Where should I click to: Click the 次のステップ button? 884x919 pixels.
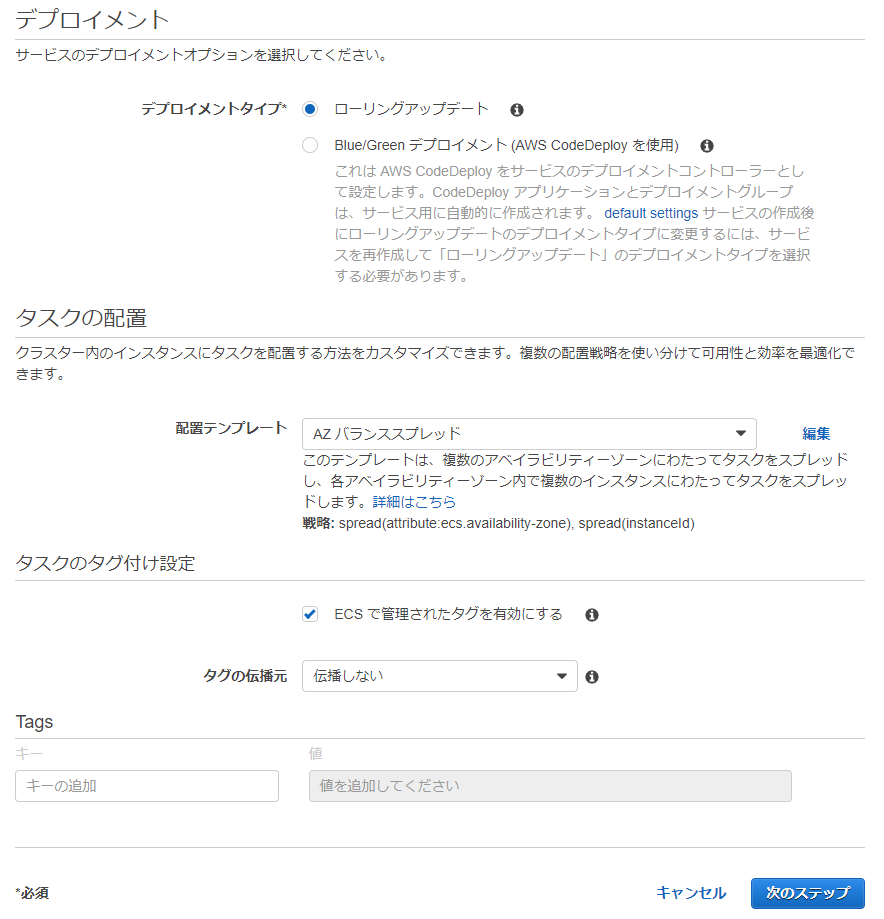808,893
